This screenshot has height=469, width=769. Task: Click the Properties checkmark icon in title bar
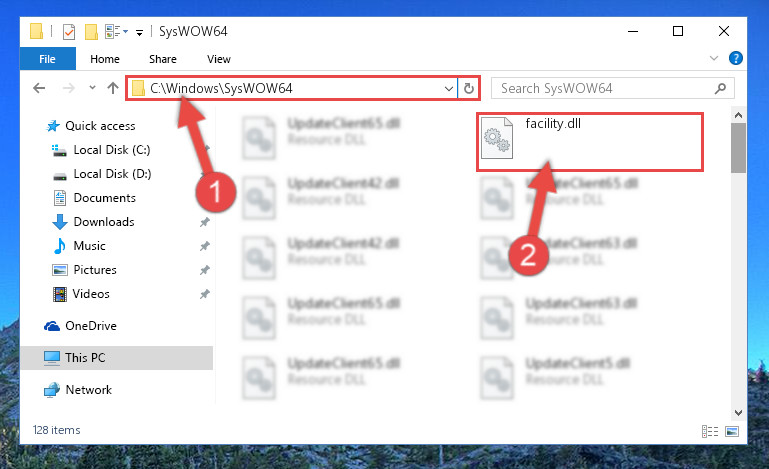coord(69,32)
